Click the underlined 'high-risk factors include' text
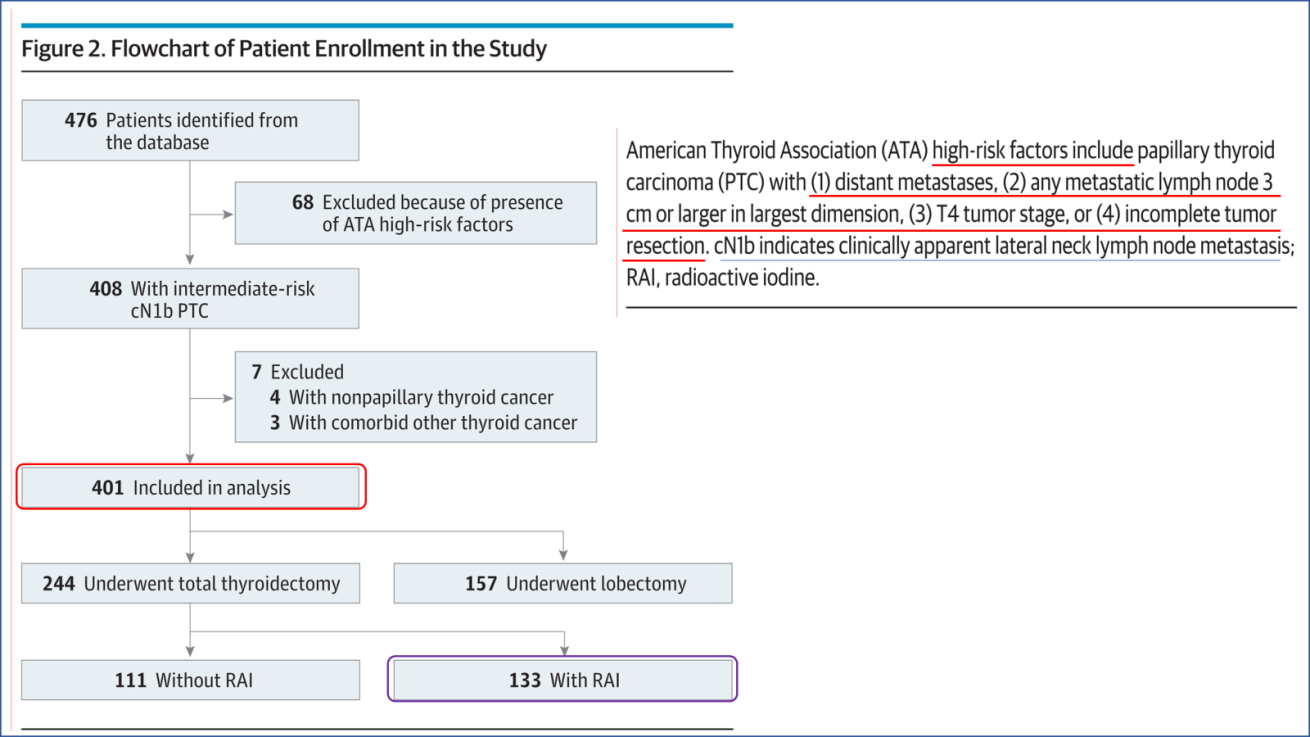Viewport: 1310px width, 737px height. (x=1032, y=151)
